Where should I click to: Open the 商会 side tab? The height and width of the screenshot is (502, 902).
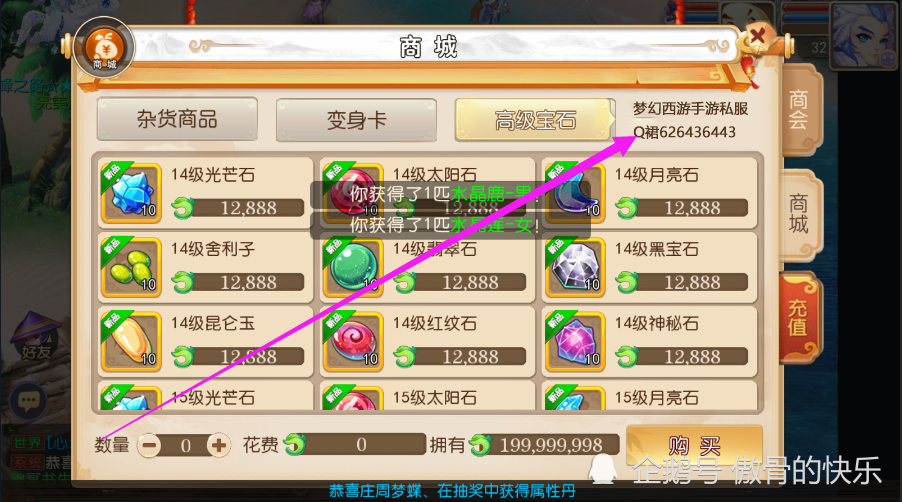click(x=800, y=109)
